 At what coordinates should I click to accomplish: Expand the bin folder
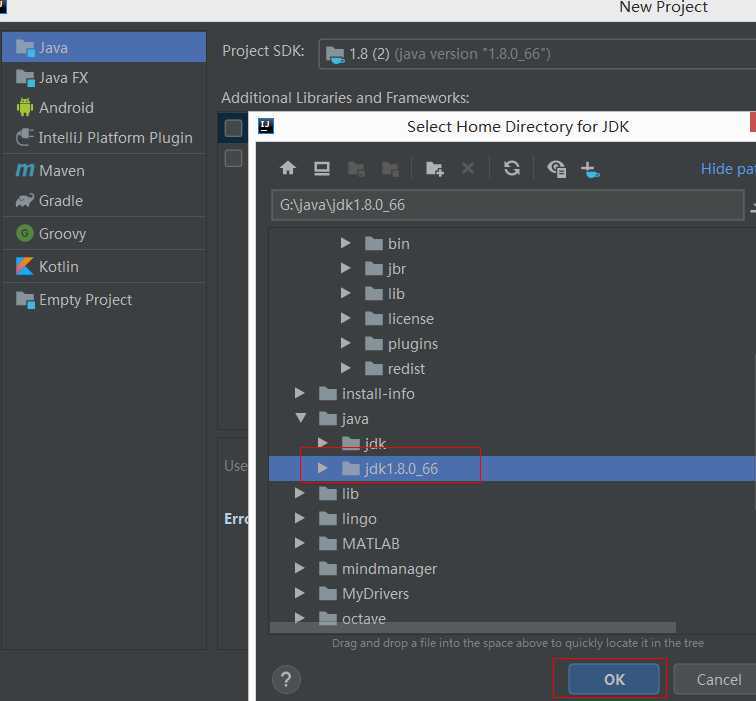tap(345, 243)
